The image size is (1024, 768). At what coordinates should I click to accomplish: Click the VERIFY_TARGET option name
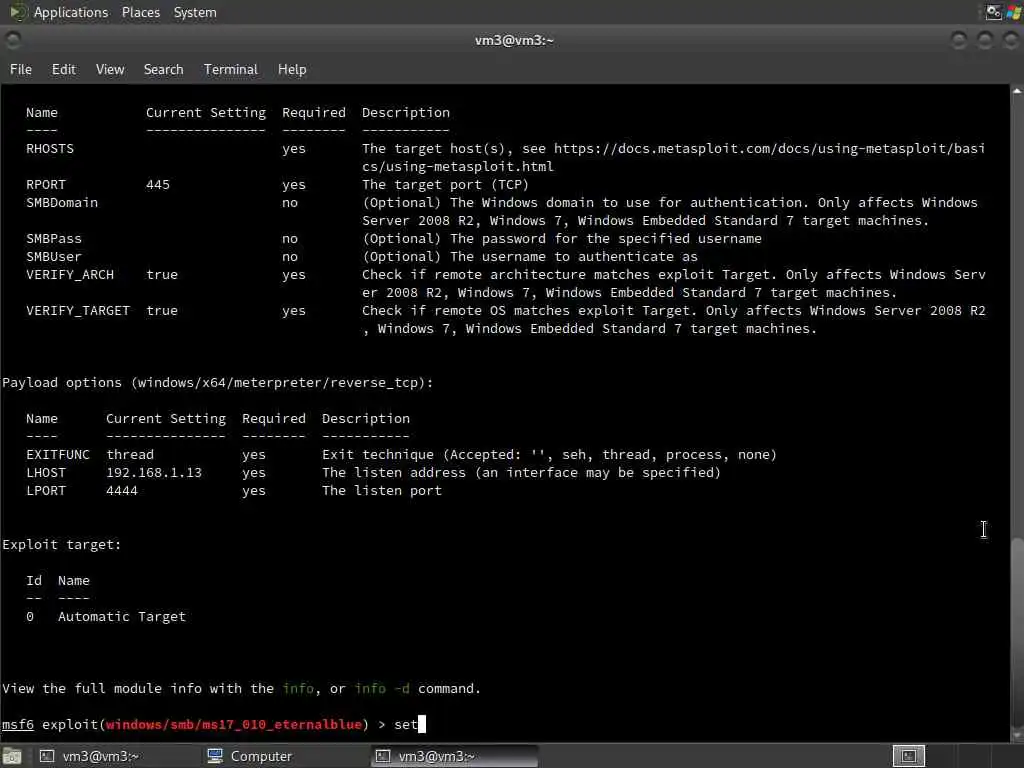tap(78, 311)
